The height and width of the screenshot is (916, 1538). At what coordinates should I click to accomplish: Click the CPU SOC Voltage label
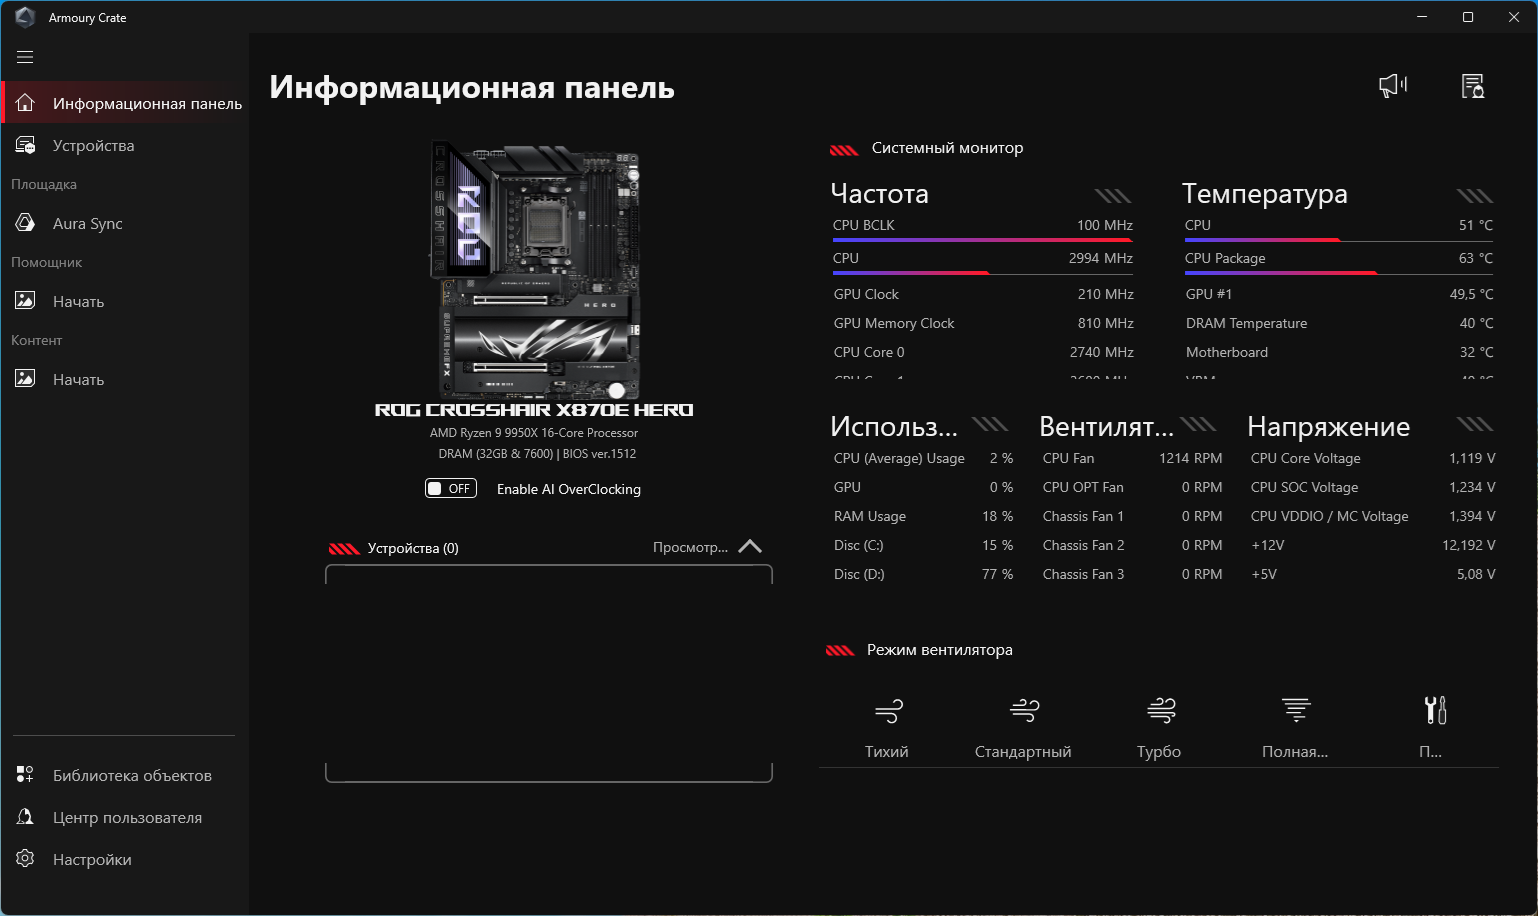coord(1305,487)
